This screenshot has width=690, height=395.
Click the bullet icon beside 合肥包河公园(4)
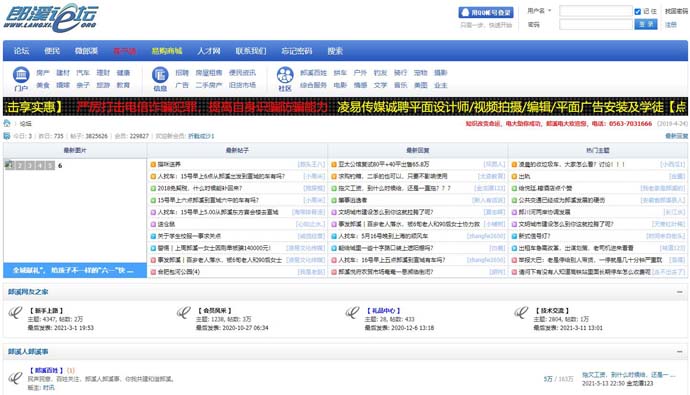pos(153,272)
